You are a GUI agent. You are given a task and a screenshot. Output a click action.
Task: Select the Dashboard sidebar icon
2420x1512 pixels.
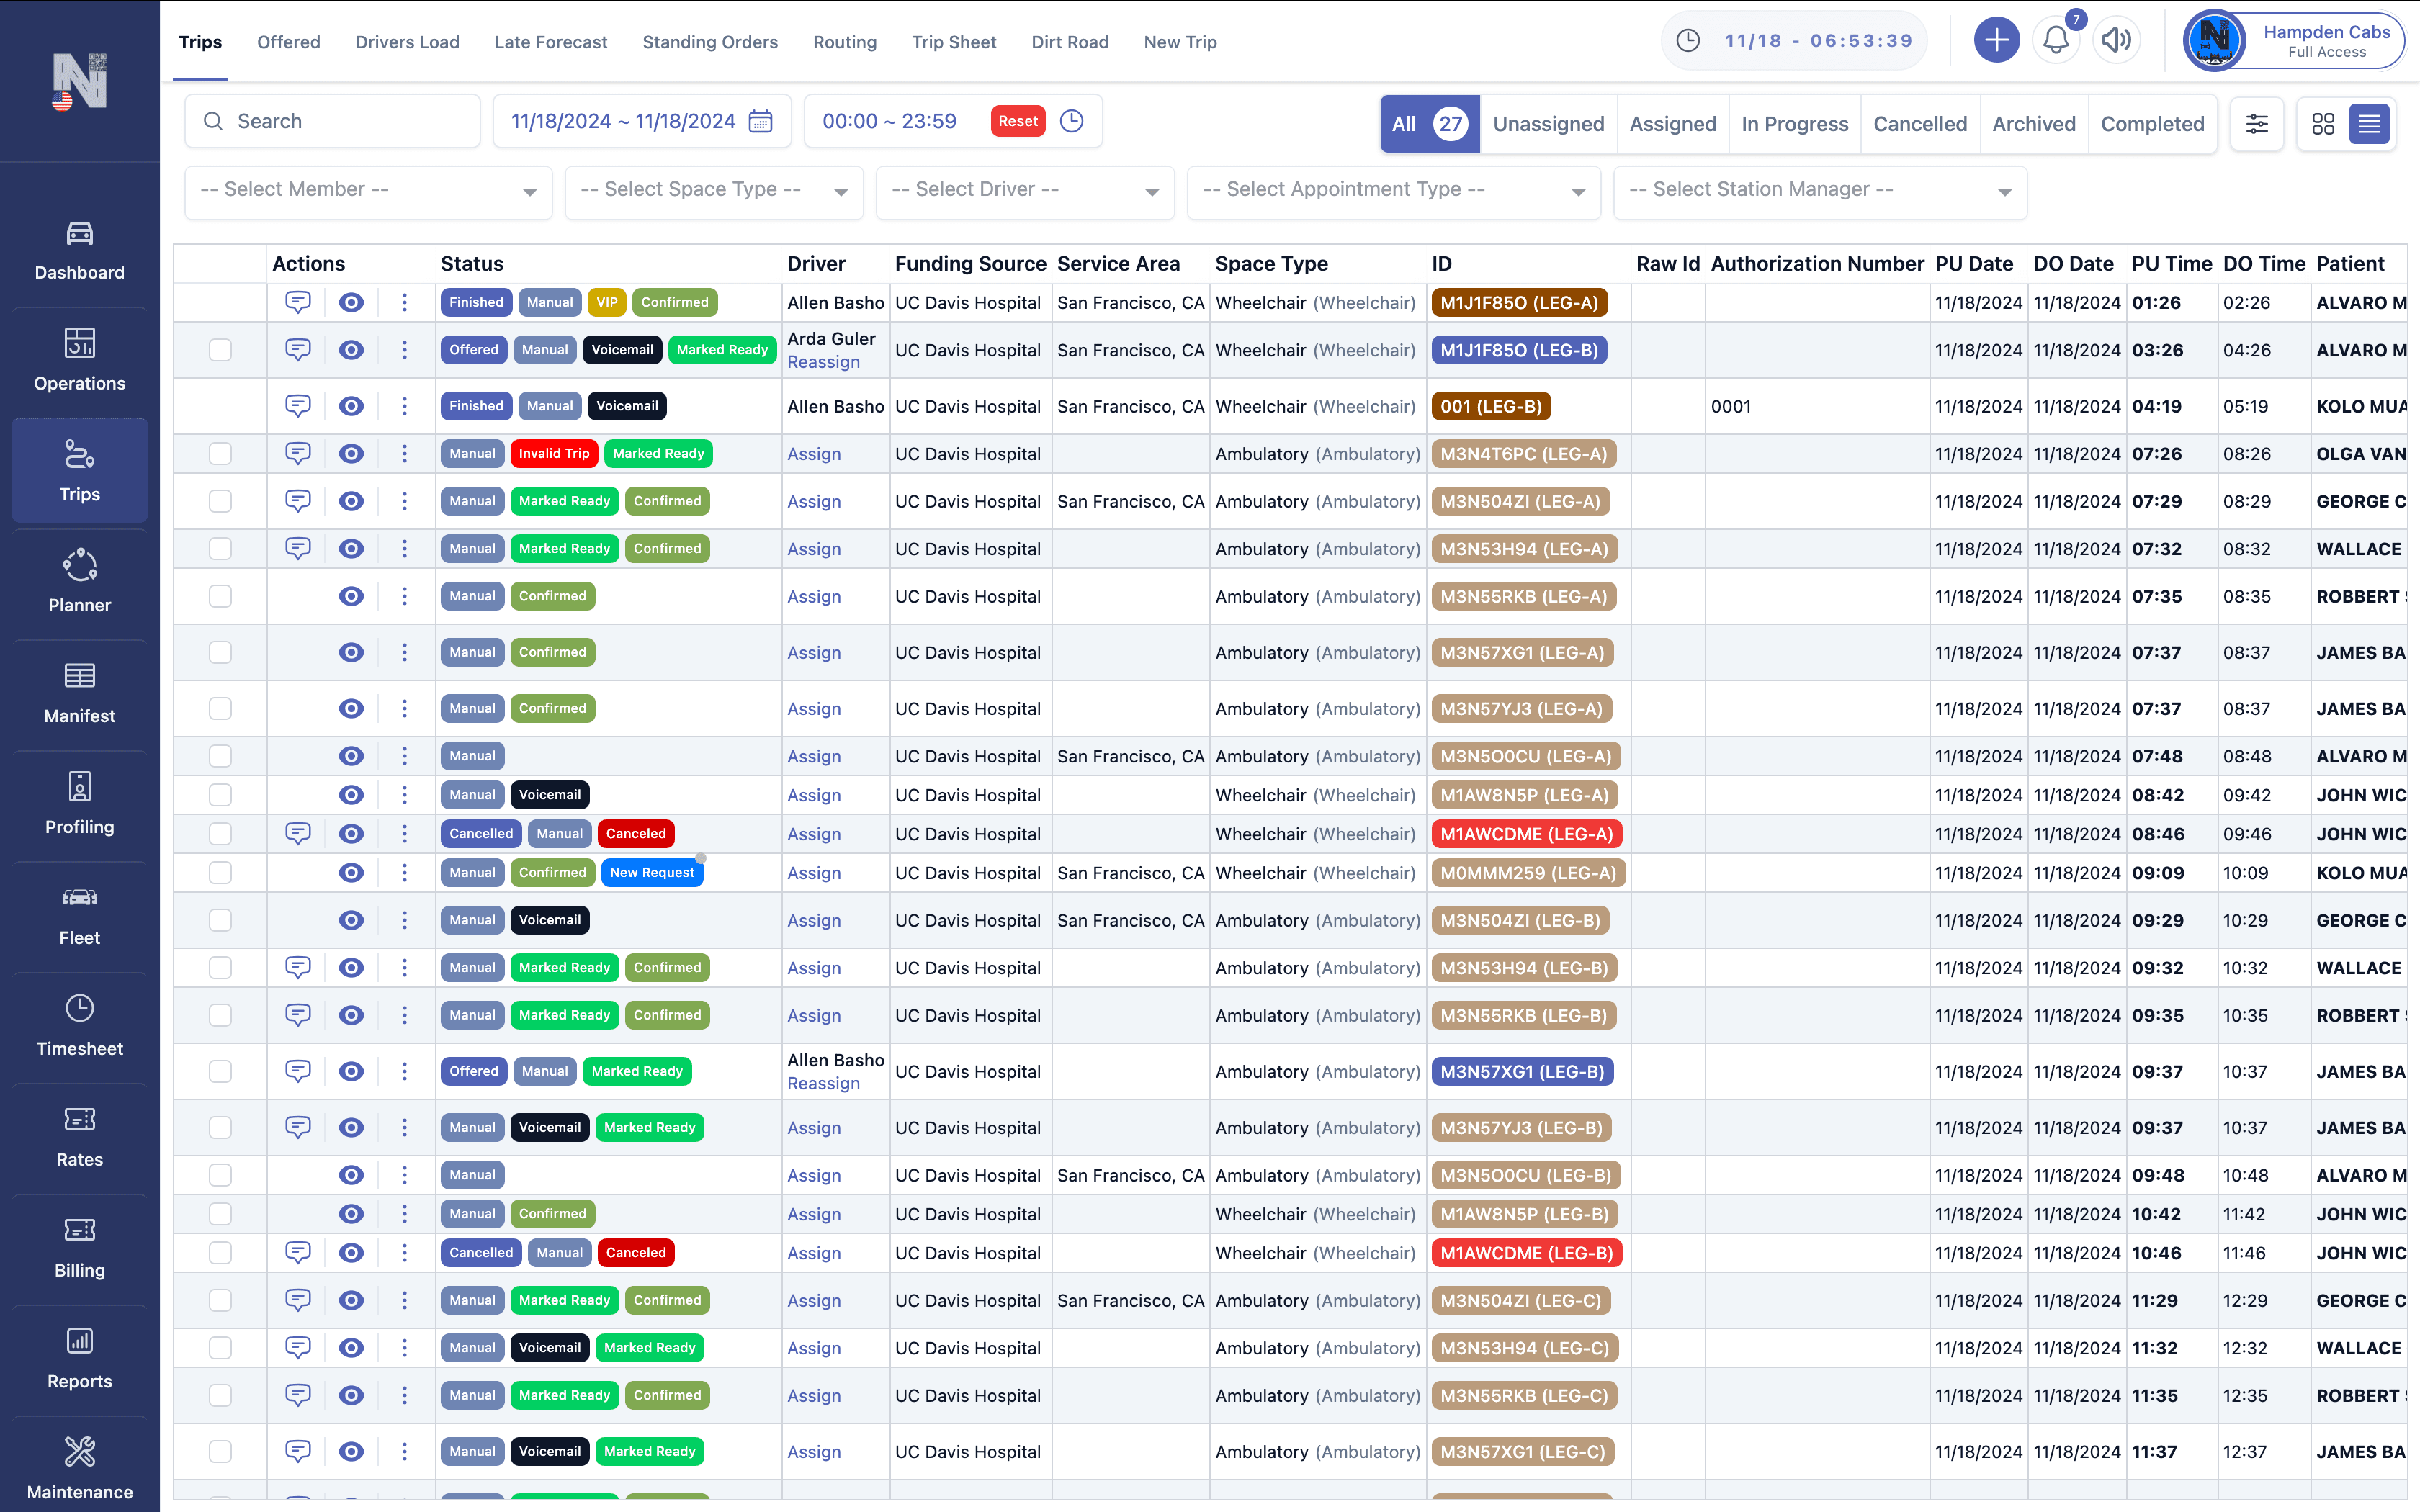[x=79, y=250]
